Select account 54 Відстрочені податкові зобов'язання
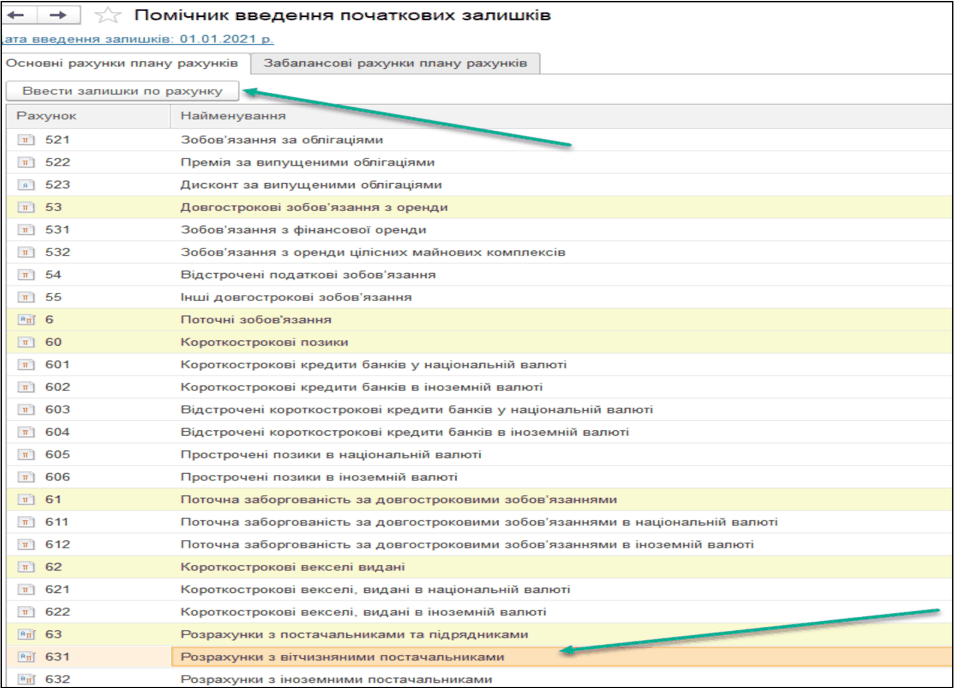The width and height of the screenshot is (954, 688). tap(307, 275)
